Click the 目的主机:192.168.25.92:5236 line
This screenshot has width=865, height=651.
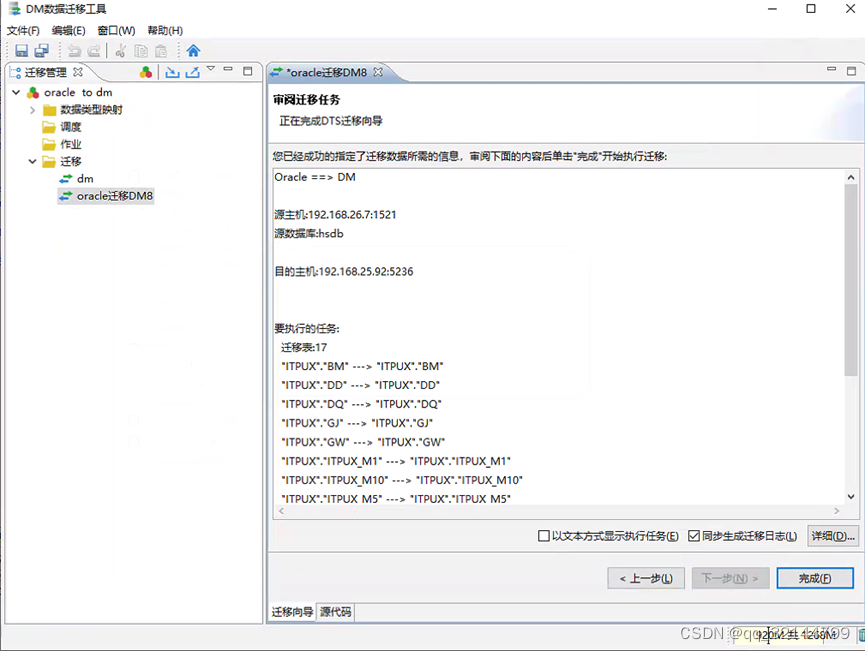point(344,271)
